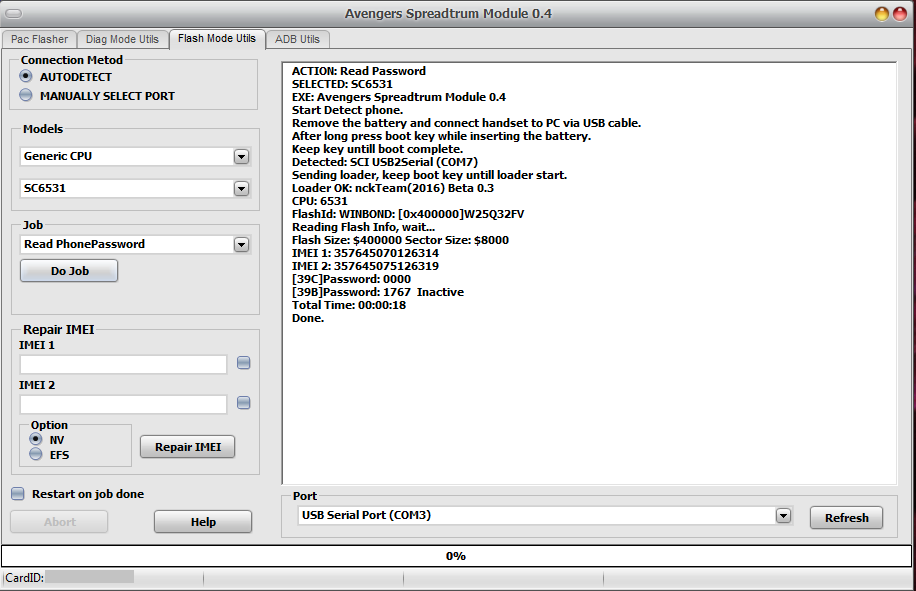Click the CardID field in status bar
Screen dimensions: 916x591
point(89,577)
